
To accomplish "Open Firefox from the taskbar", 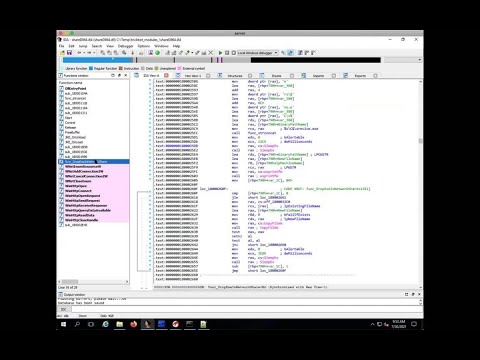I will point(133,324).
